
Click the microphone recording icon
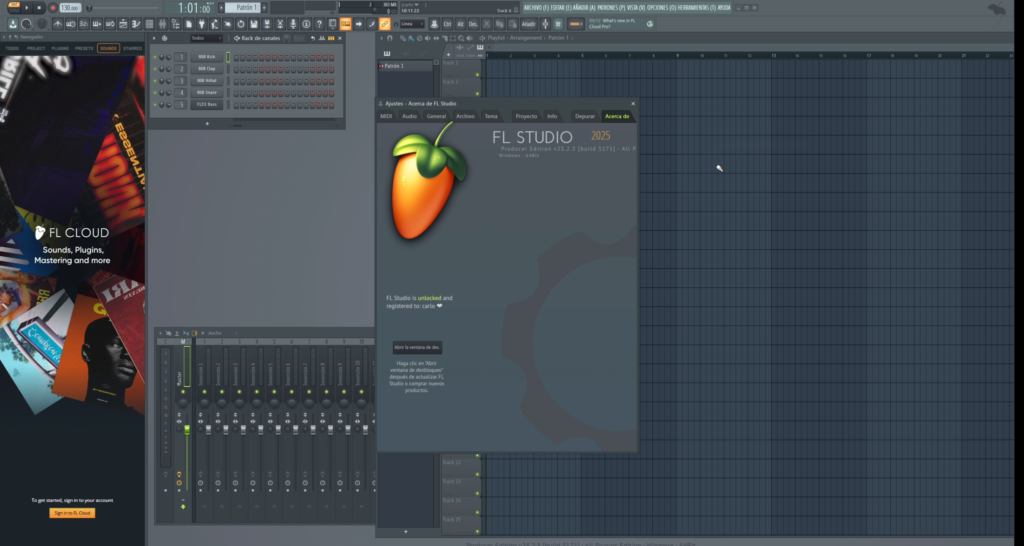tap(293, 24)
